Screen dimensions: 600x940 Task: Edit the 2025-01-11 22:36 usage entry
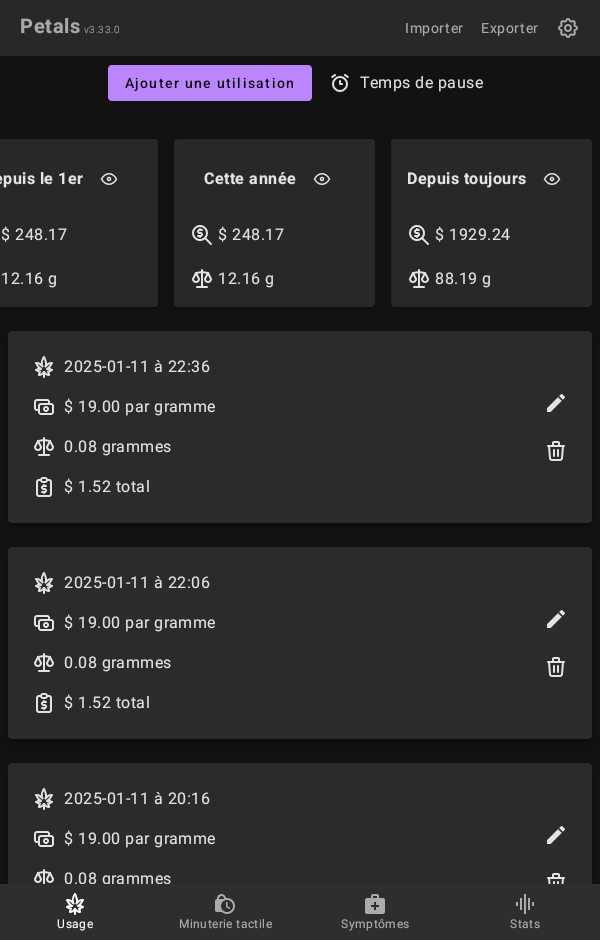pos(556,403)
